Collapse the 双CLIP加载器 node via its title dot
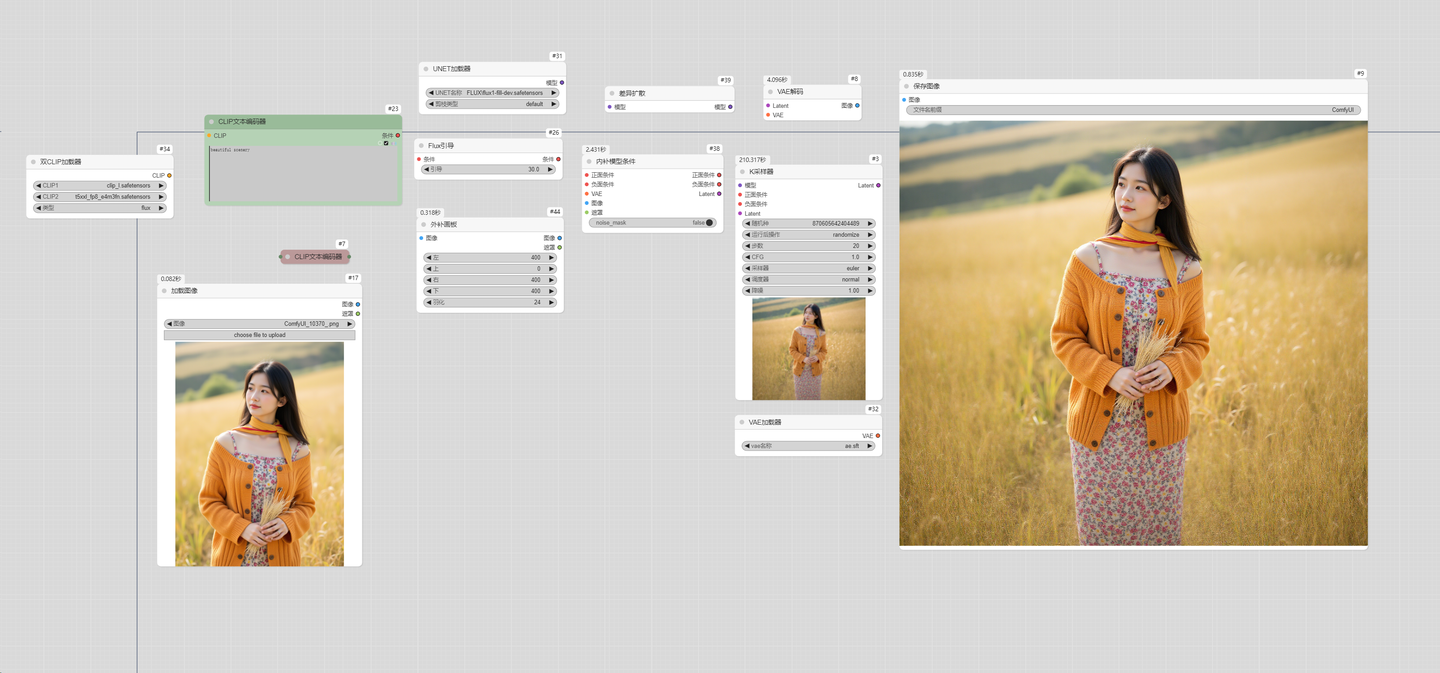 coord(33,162)
